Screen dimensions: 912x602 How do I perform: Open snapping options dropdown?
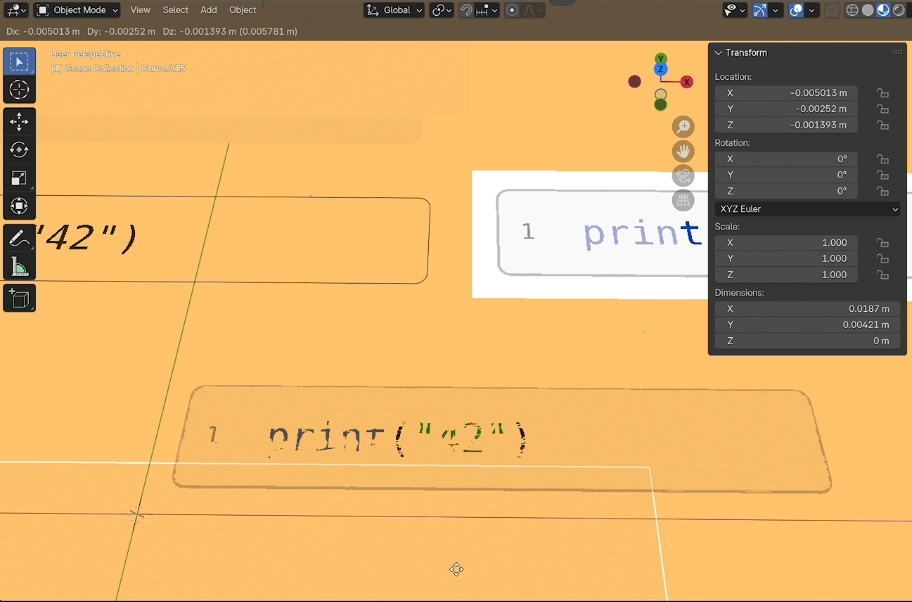[487, 10]
